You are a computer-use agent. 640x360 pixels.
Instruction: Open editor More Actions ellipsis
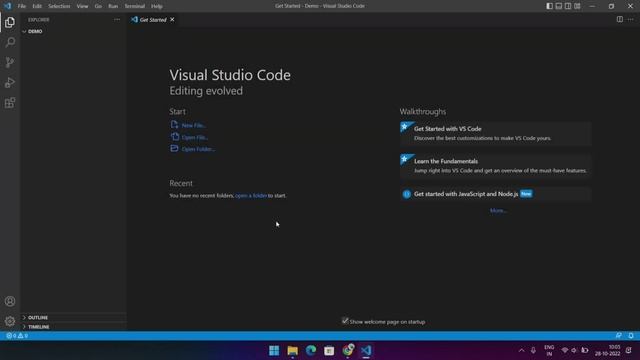coord(631,19)
